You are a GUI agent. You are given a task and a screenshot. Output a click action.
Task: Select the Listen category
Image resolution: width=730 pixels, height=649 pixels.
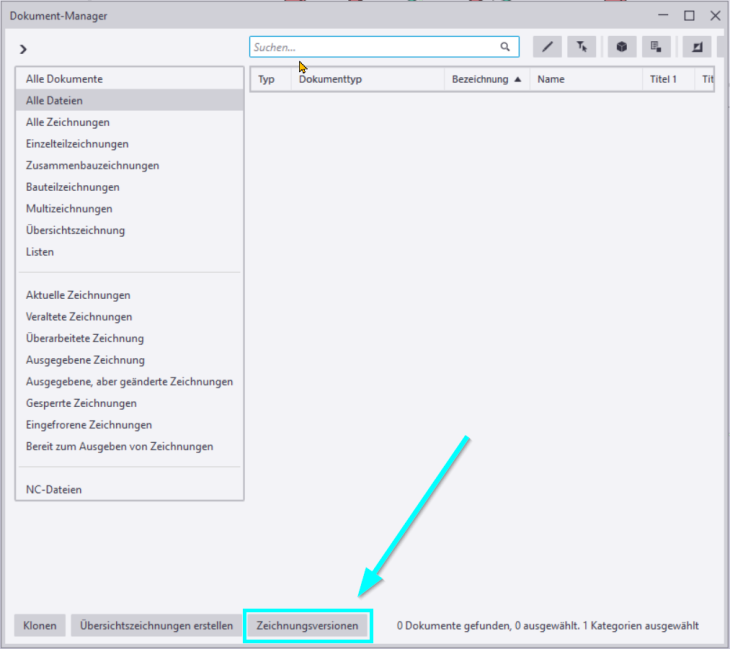click(129, 251)
